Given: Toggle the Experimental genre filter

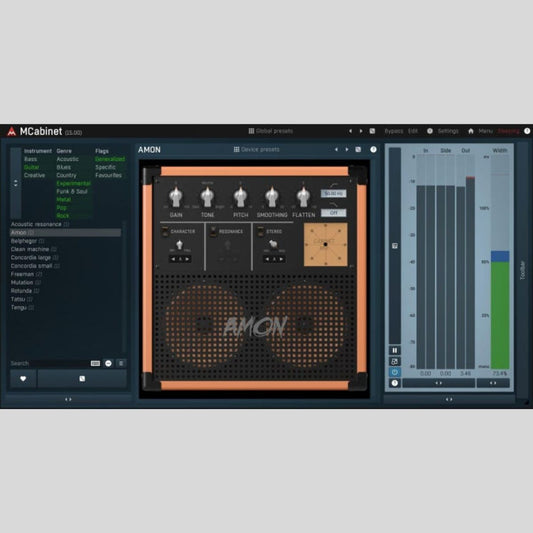Looking at the screenshot, I should coord(73,184).
